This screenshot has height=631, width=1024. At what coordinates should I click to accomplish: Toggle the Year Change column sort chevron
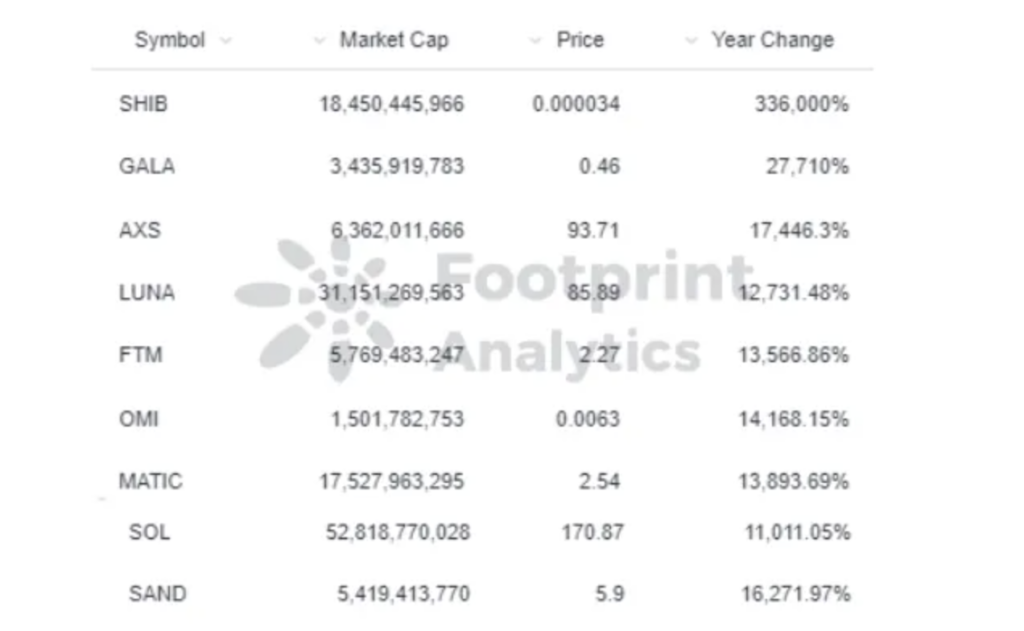691,41
